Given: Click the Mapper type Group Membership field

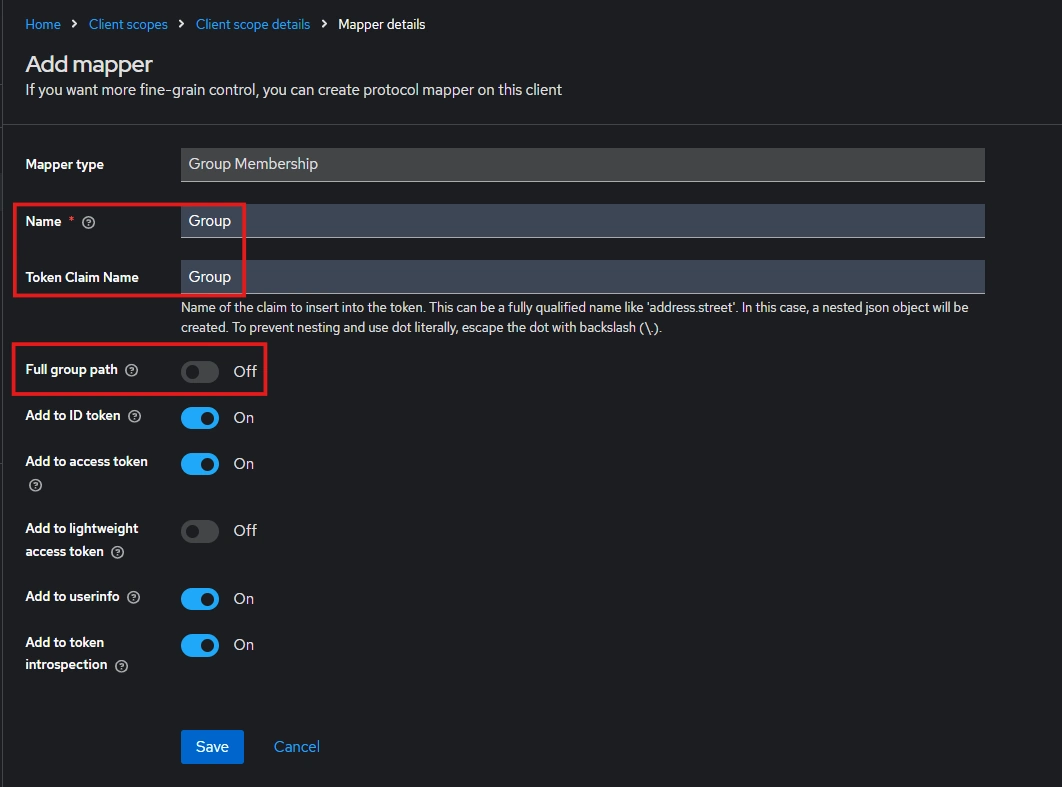Looking at the screenshot, I should (x=582, y=165).
